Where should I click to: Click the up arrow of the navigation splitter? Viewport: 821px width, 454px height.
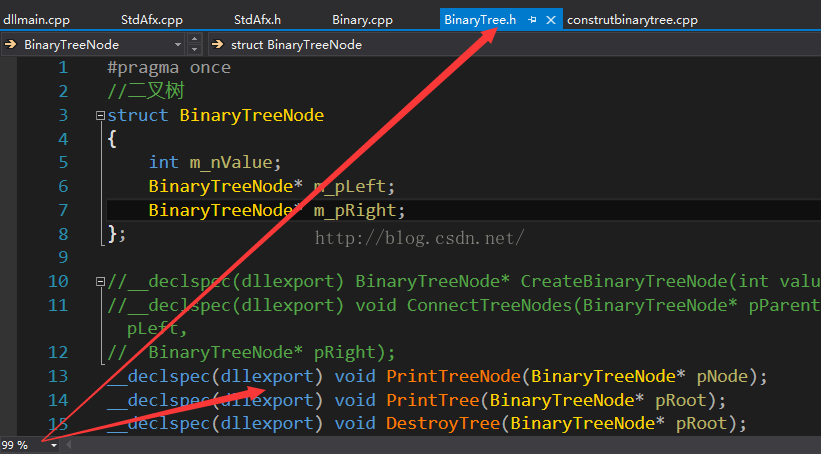click(x=194, y=39)
